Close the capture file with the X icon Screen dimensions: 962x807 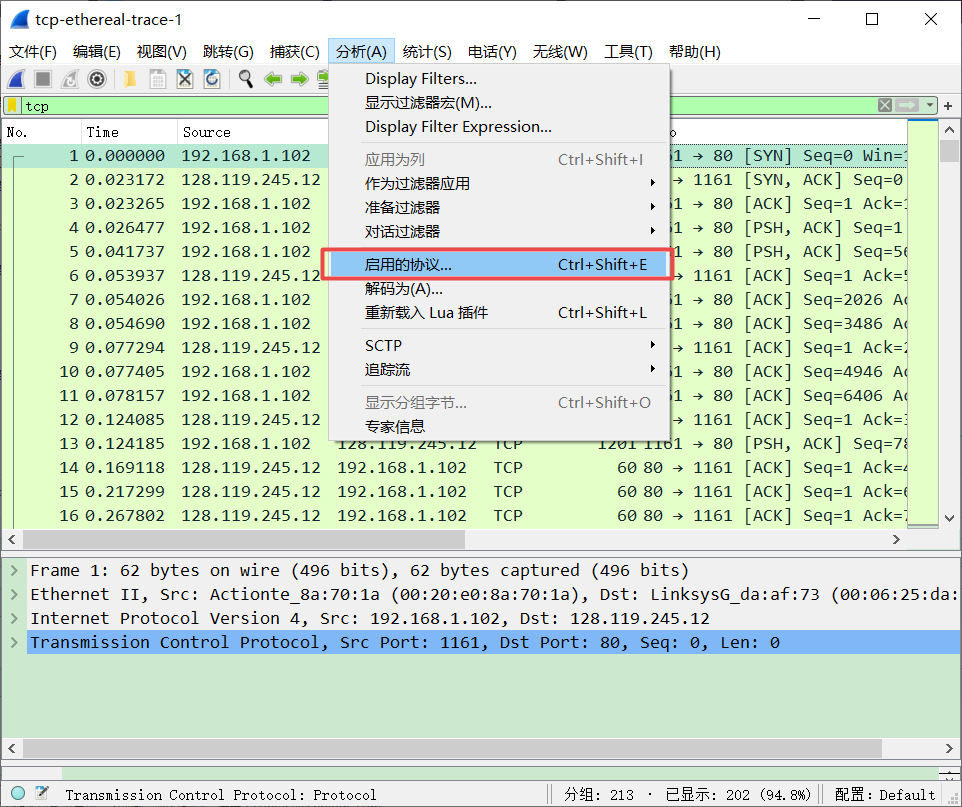coord(185,79)
